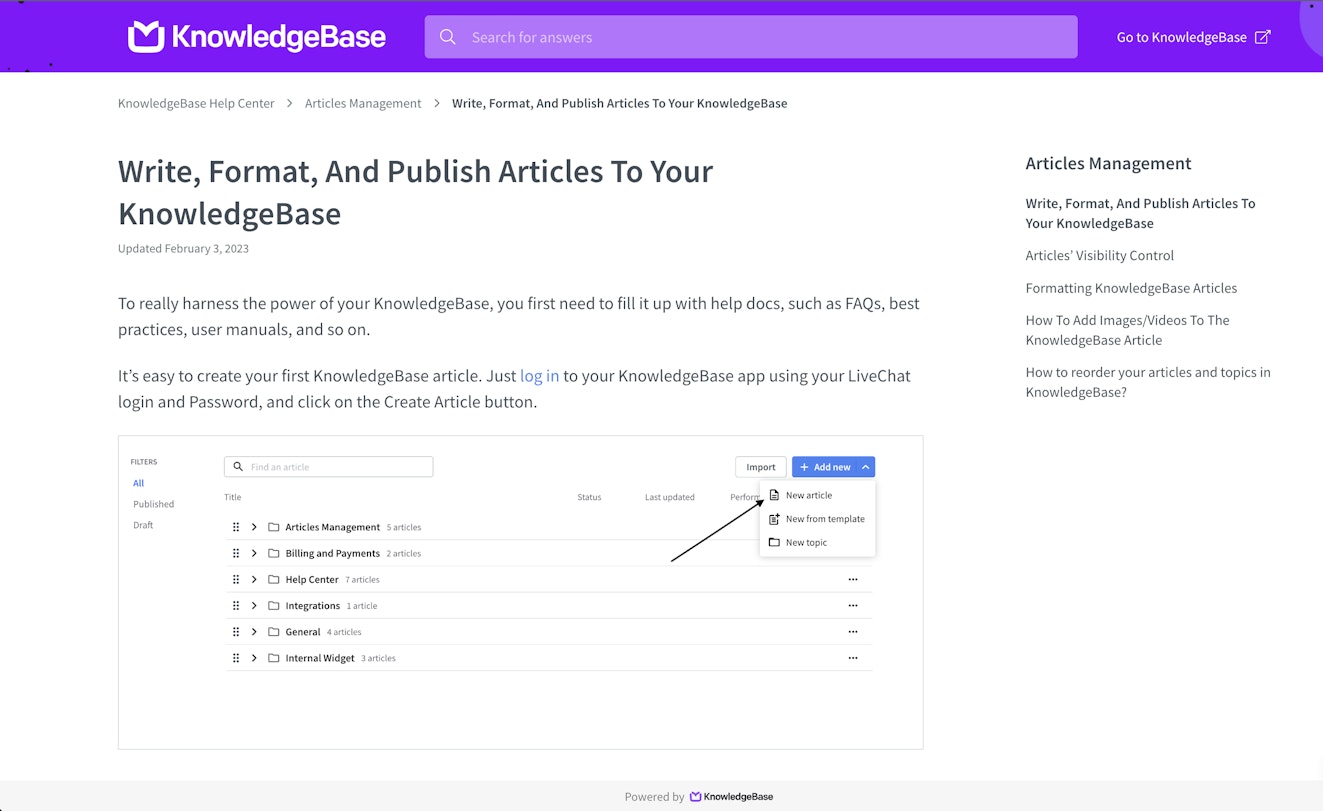Image resolution: width=1323 pixels, height=811 pixels.
Task: Open How to reorder your articles sidebar link
Action: (x=1148, y=382)
